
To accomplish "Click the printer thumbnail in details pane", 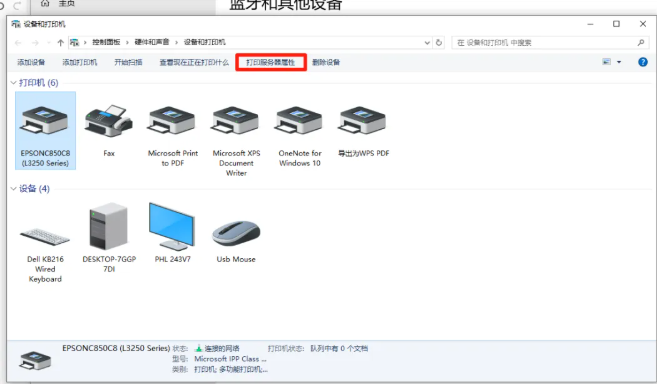I will (x=35, y=361).
